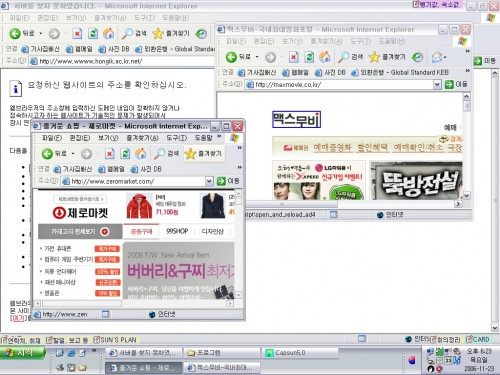Click Internet Explorer quick launch icon on taskbar
This screenshot has height=375, width=500.
point(71,353)
